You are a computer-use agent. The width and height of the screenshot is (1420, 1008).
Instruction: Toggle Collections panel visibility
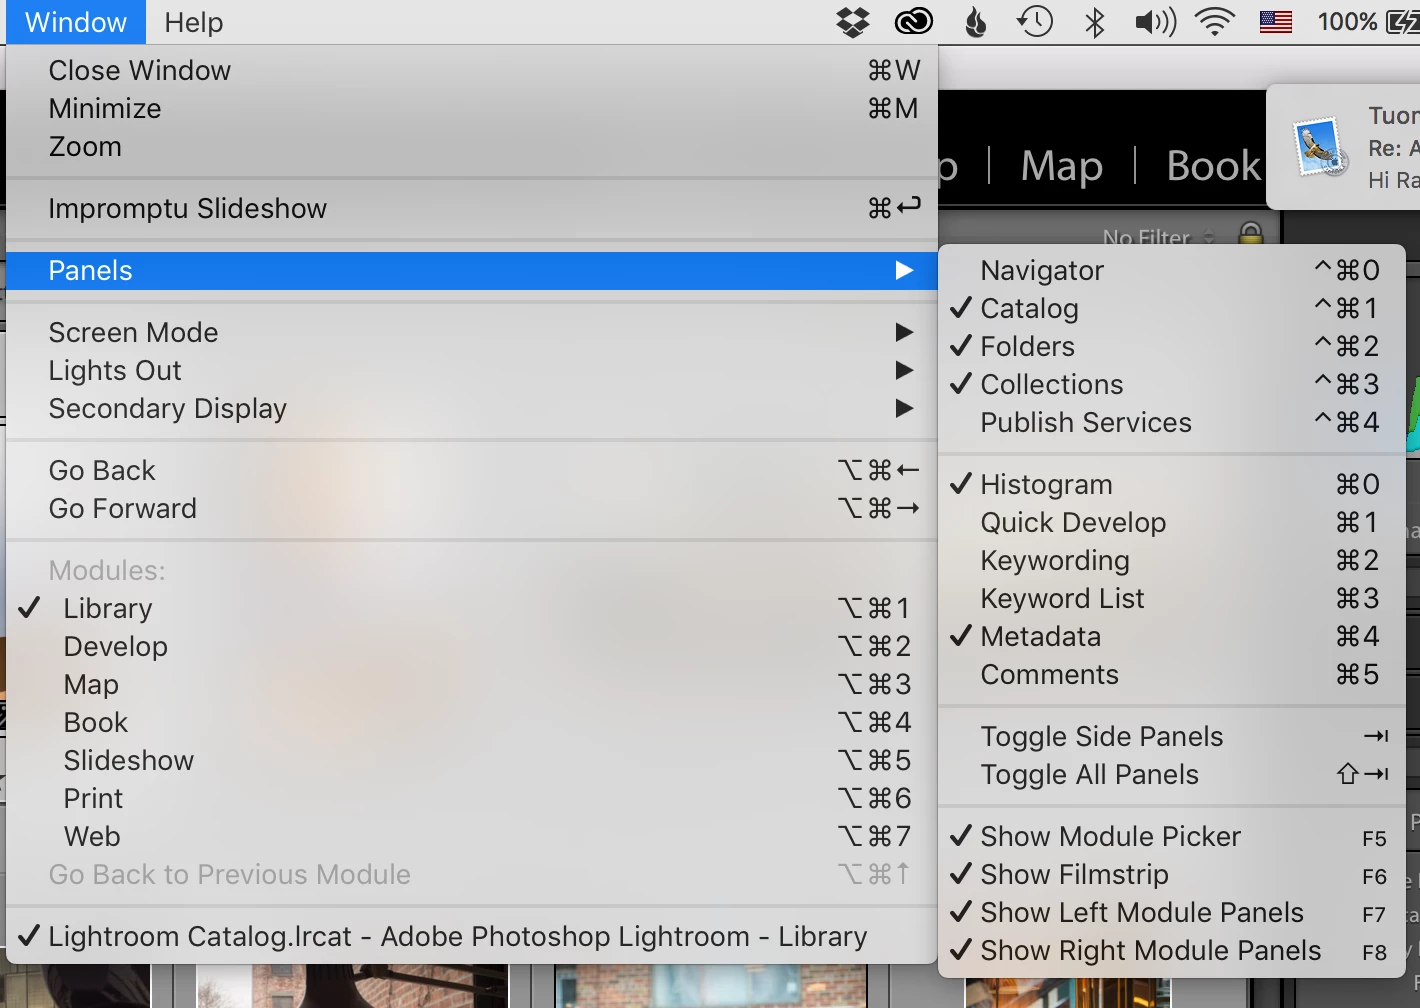click(1172, 384)
